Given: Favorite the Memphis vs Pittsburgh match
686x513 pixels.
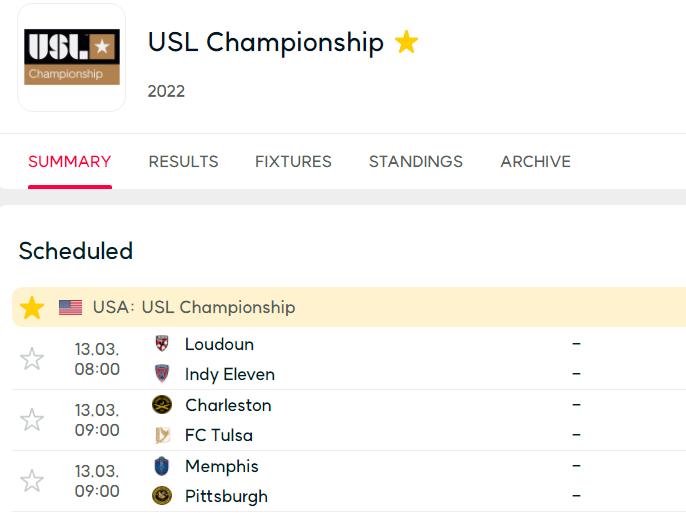Looking at the screenshot, I should coord(32,481).
